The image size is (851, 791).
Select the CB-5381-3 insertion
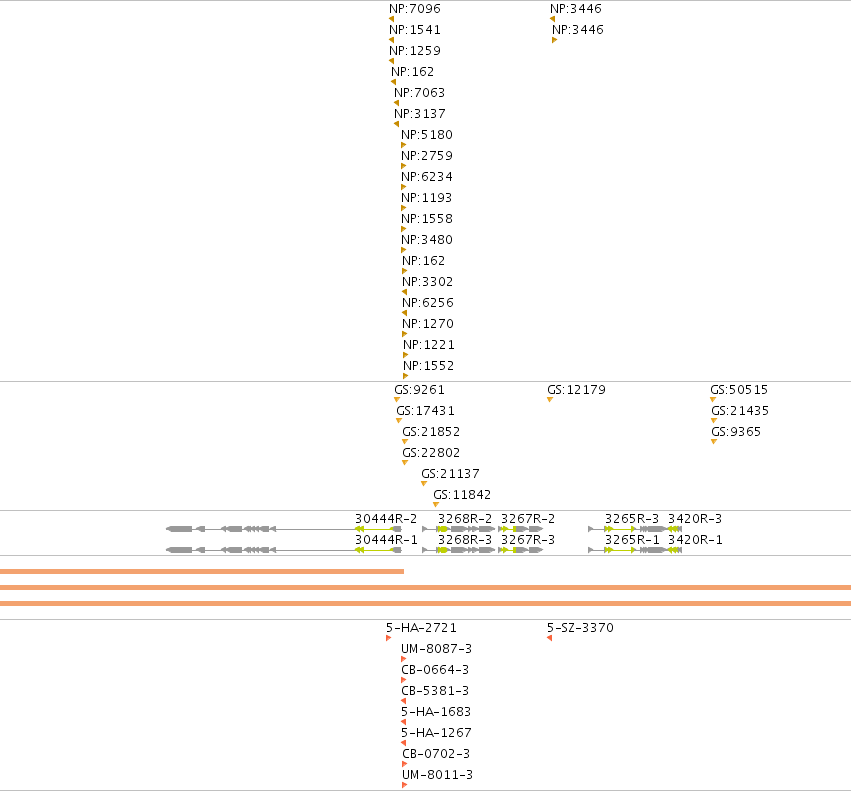coord(435,691)
